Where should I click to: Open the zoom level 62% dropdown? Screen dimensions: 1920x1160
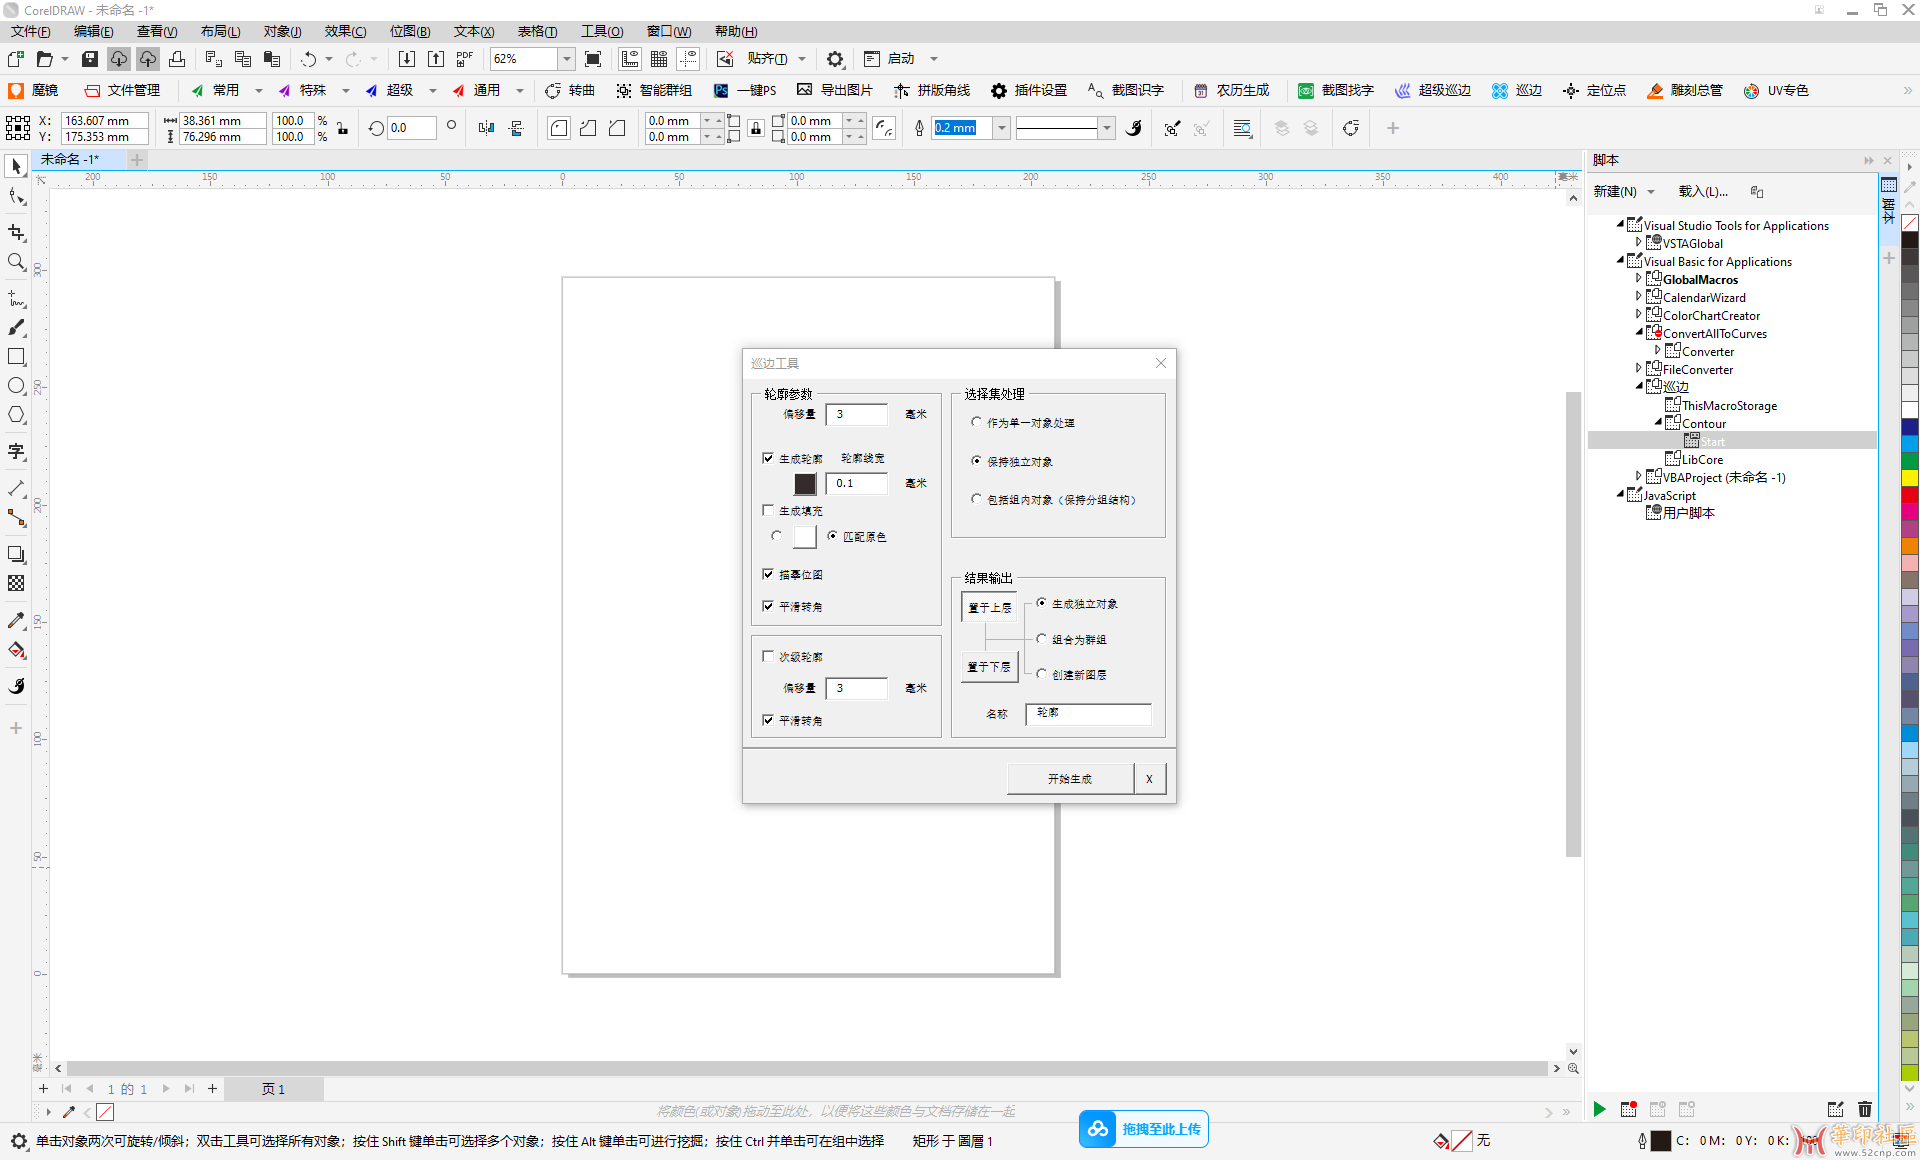click(567, 59)
